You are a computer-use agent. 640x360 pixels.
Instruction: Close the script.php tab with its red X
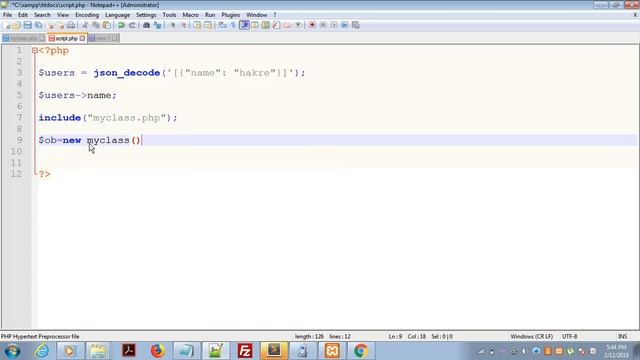(x=82, y=38)
